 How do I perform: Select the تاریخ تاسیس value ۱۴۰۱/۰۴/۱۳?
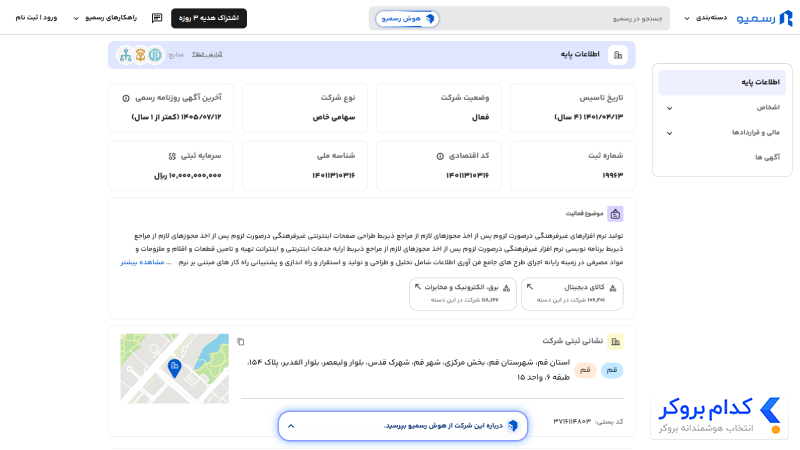(x=589, y=117)
